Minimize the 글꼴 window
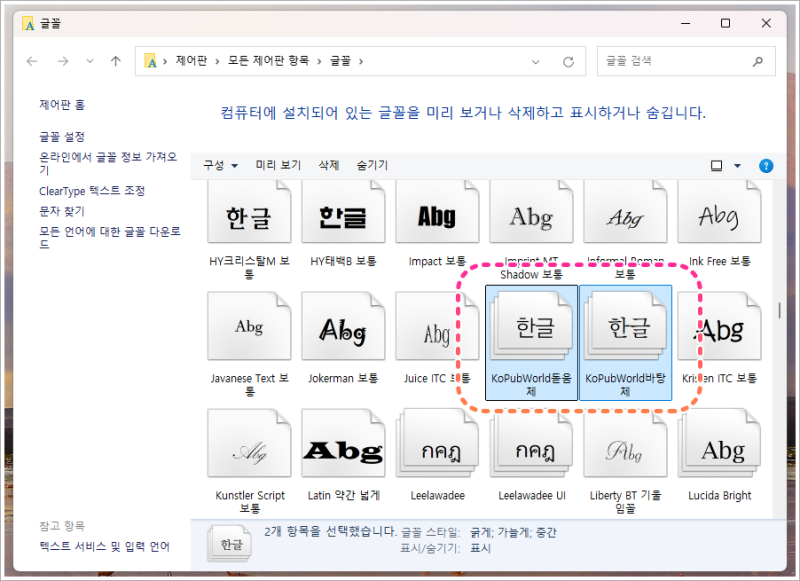800x581 pixels. 685,23
